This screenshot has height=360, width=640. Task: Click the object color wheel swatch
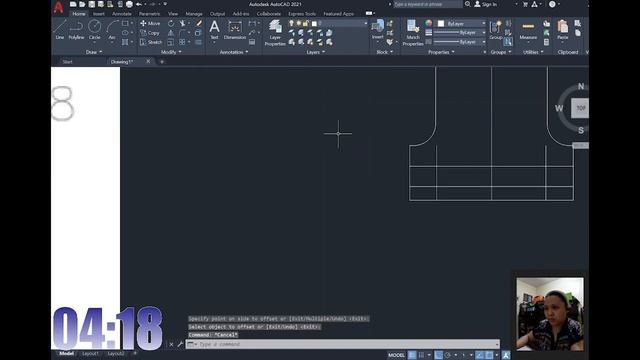(428, 23)
